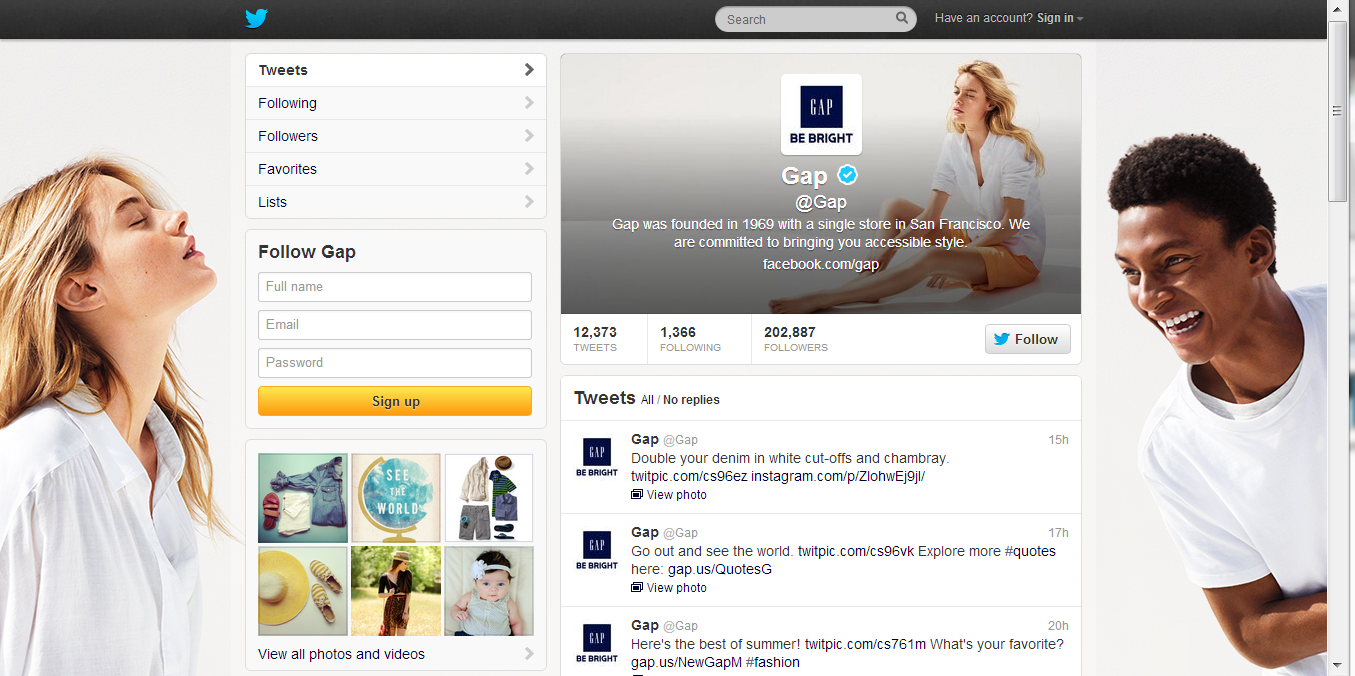Open folded clothes outfit thumbnail
The image size is (1355, 676).
[489, 498]
